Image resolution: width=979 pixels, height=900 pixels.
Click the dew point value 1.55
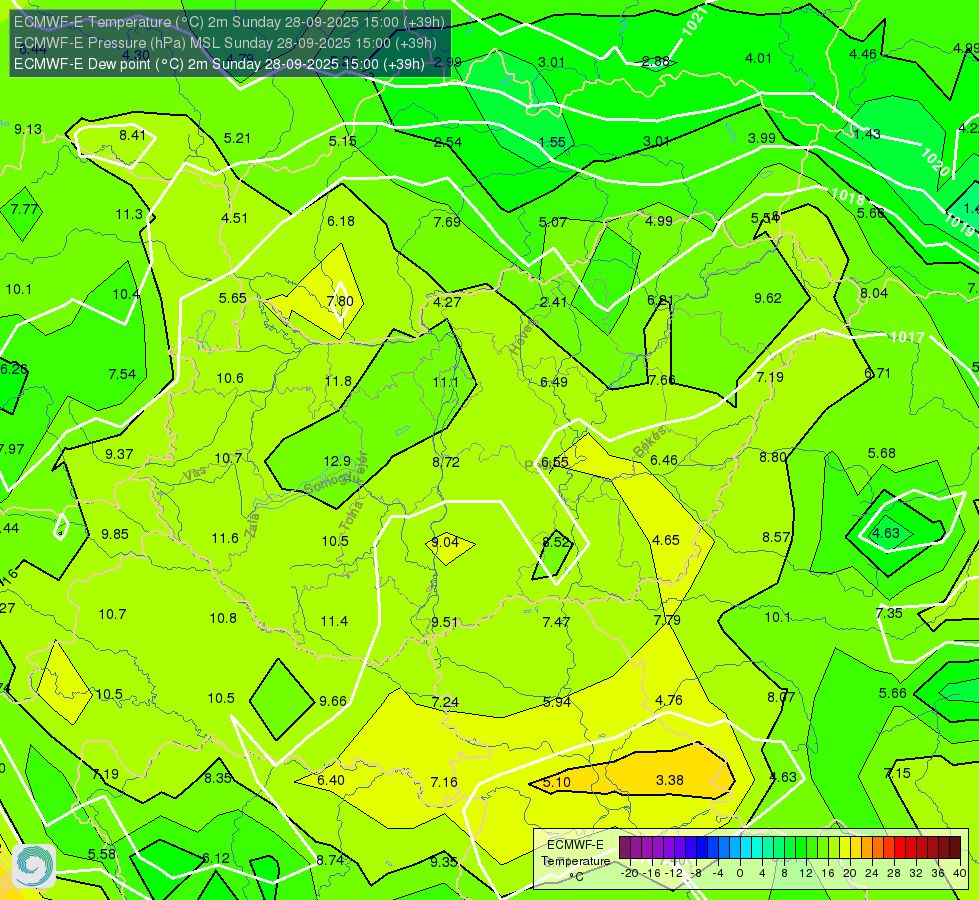pos(552,142)
